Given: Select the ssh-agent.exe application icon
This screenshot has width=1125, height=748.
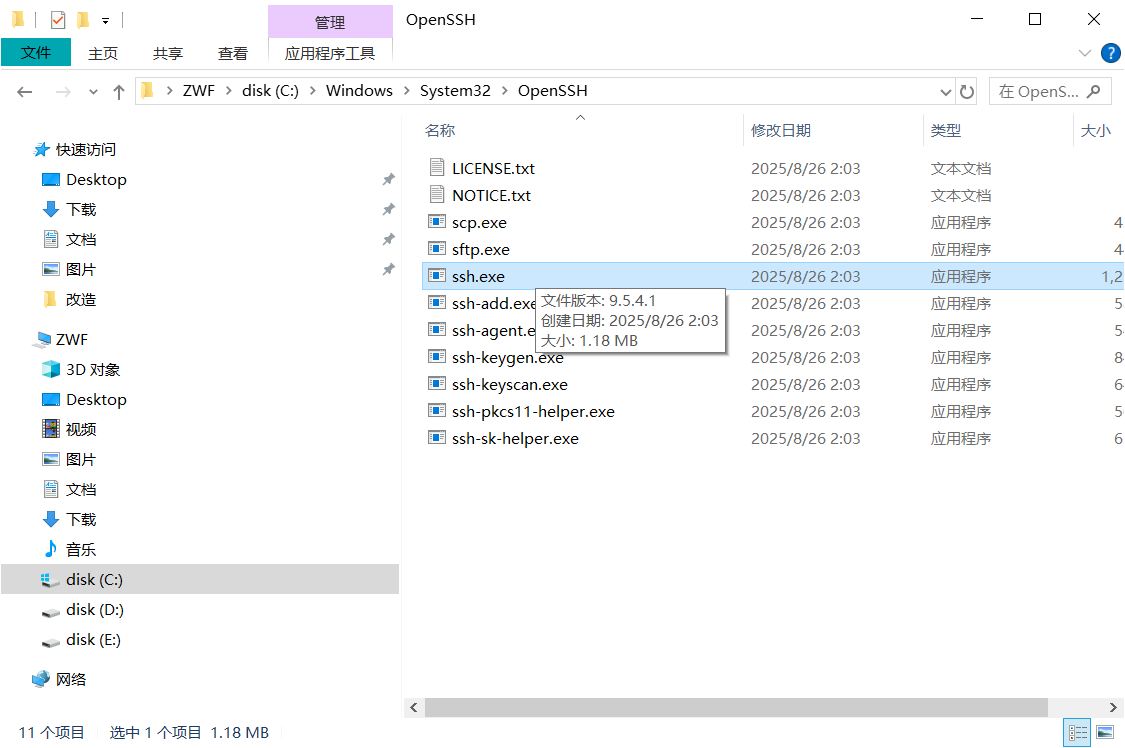Looking at the screenshot, I should [437, 330].
